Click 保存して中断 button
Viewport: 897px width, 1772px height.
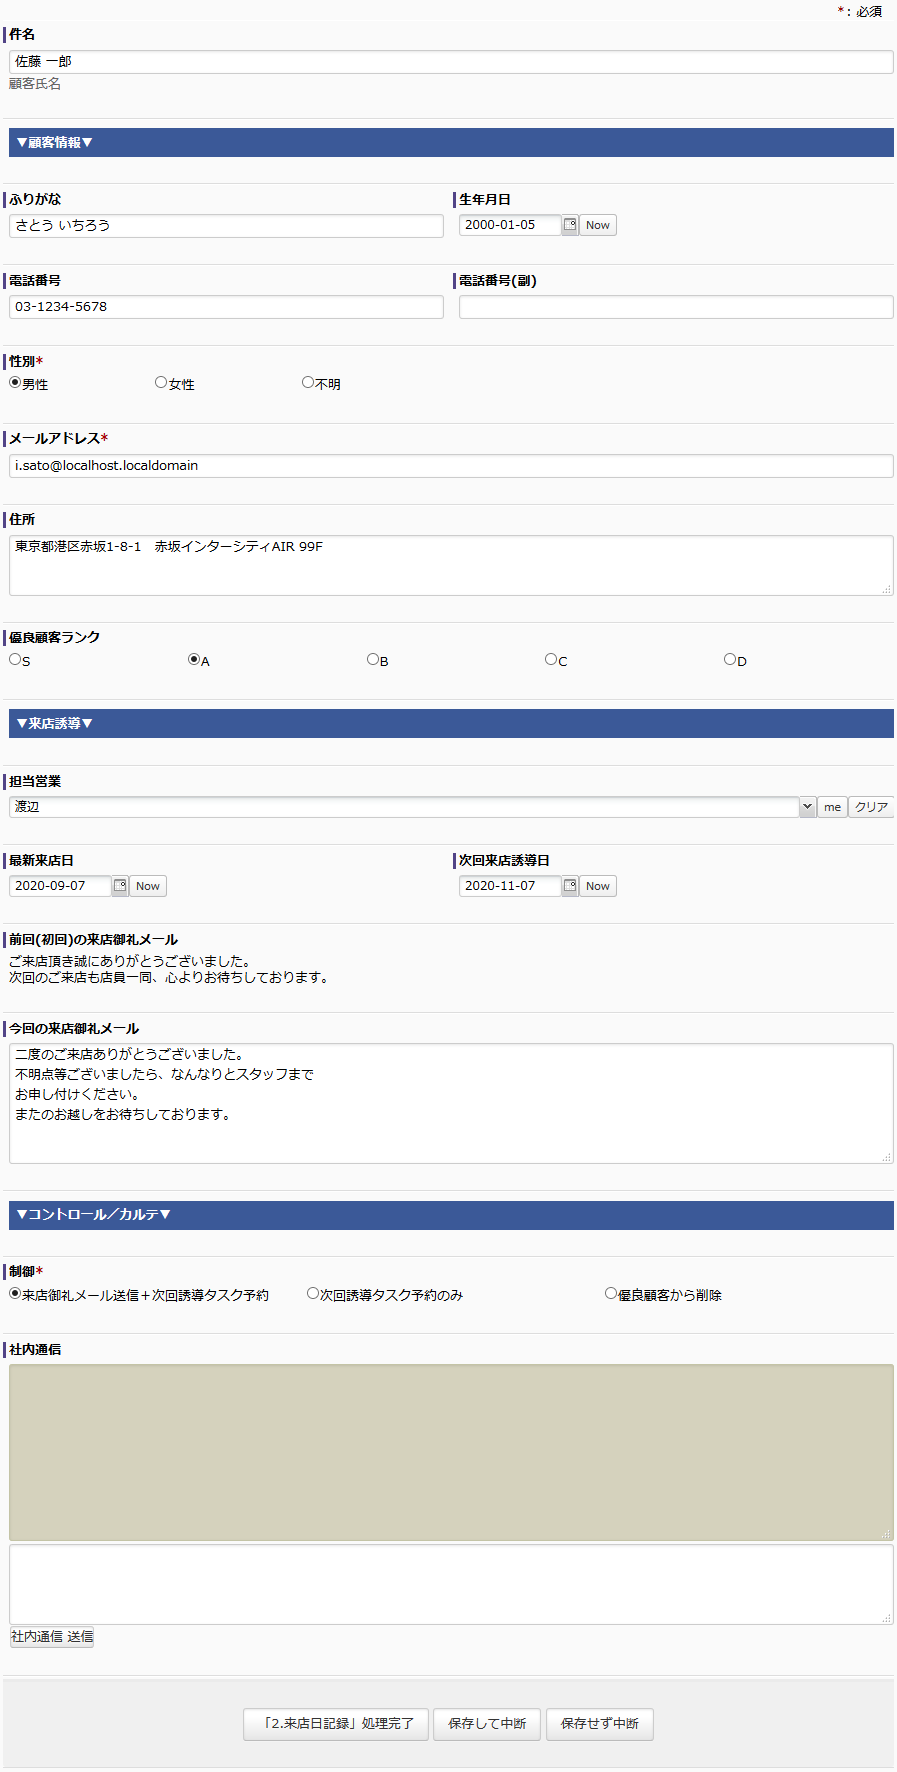[x=487, y=1724]
